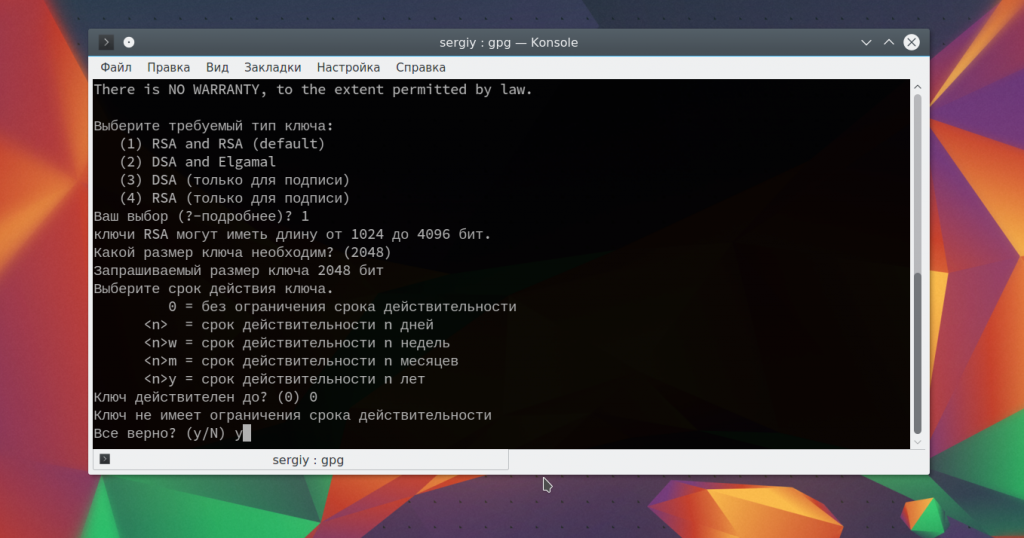Click the pin on all desktops icon
1024x538 pixels.
coord(129,42)
